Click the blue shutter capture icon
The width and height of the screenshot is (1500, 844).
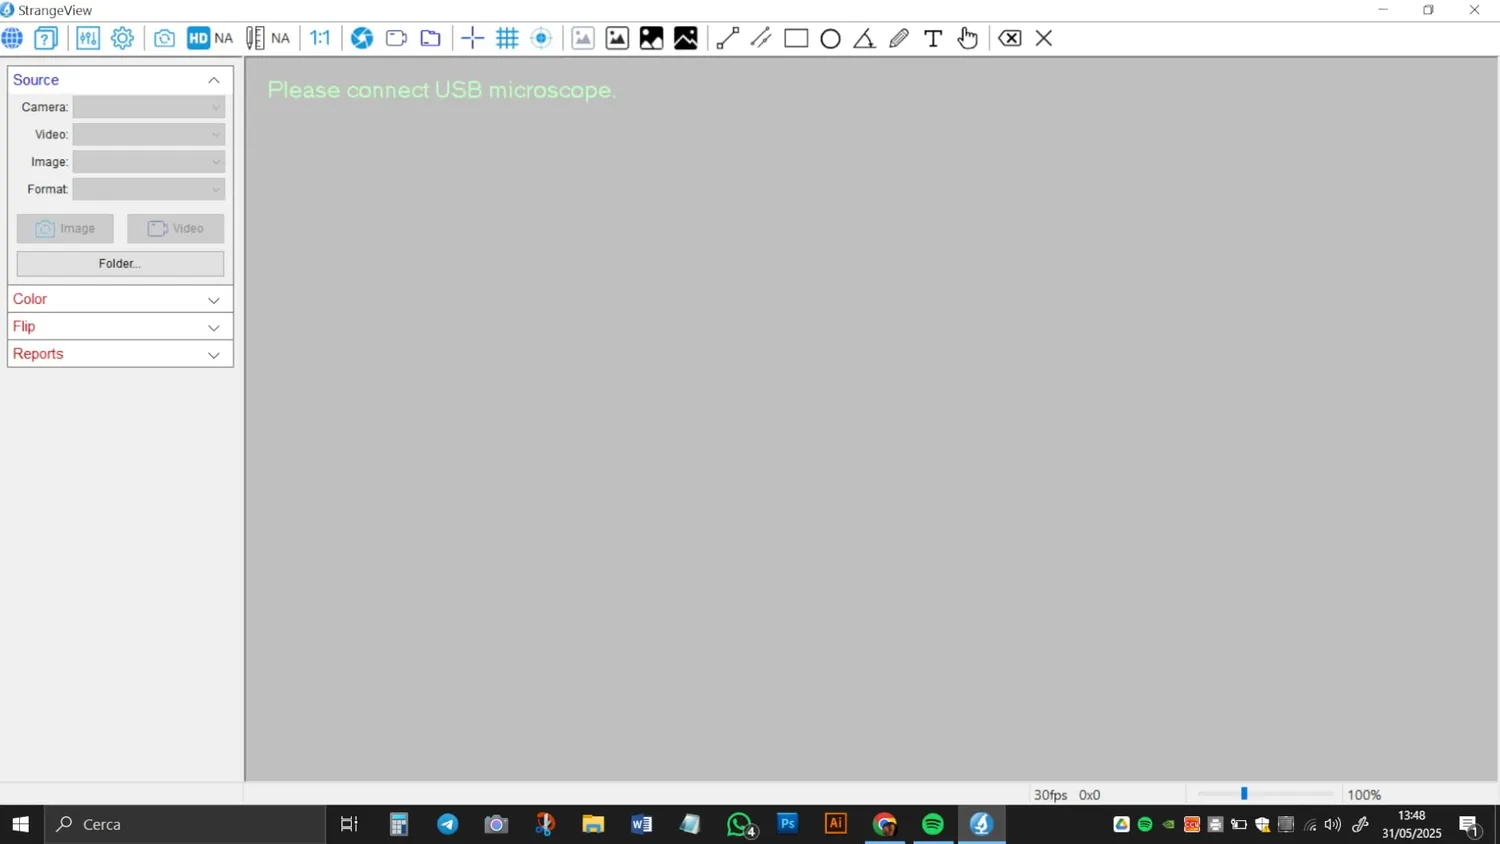pos(362,39)
